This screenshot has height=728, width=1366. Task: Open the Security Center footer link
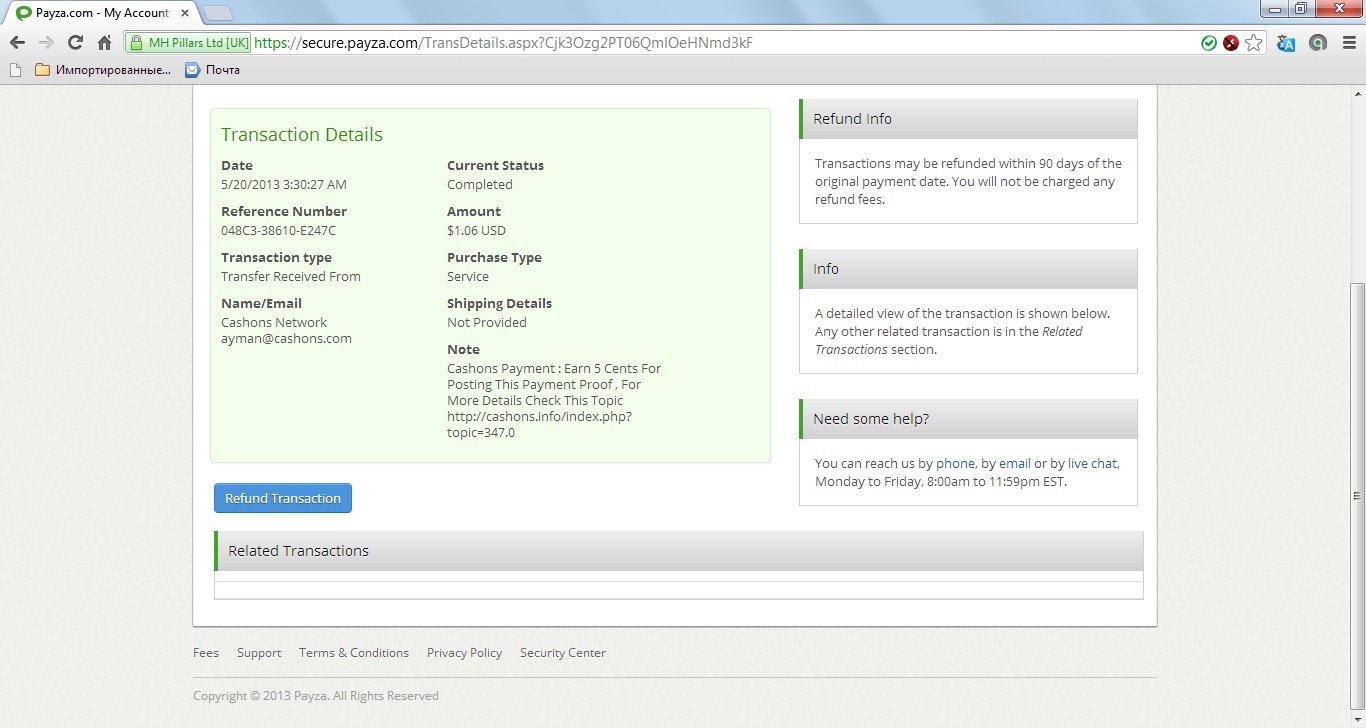coord(563,653)
